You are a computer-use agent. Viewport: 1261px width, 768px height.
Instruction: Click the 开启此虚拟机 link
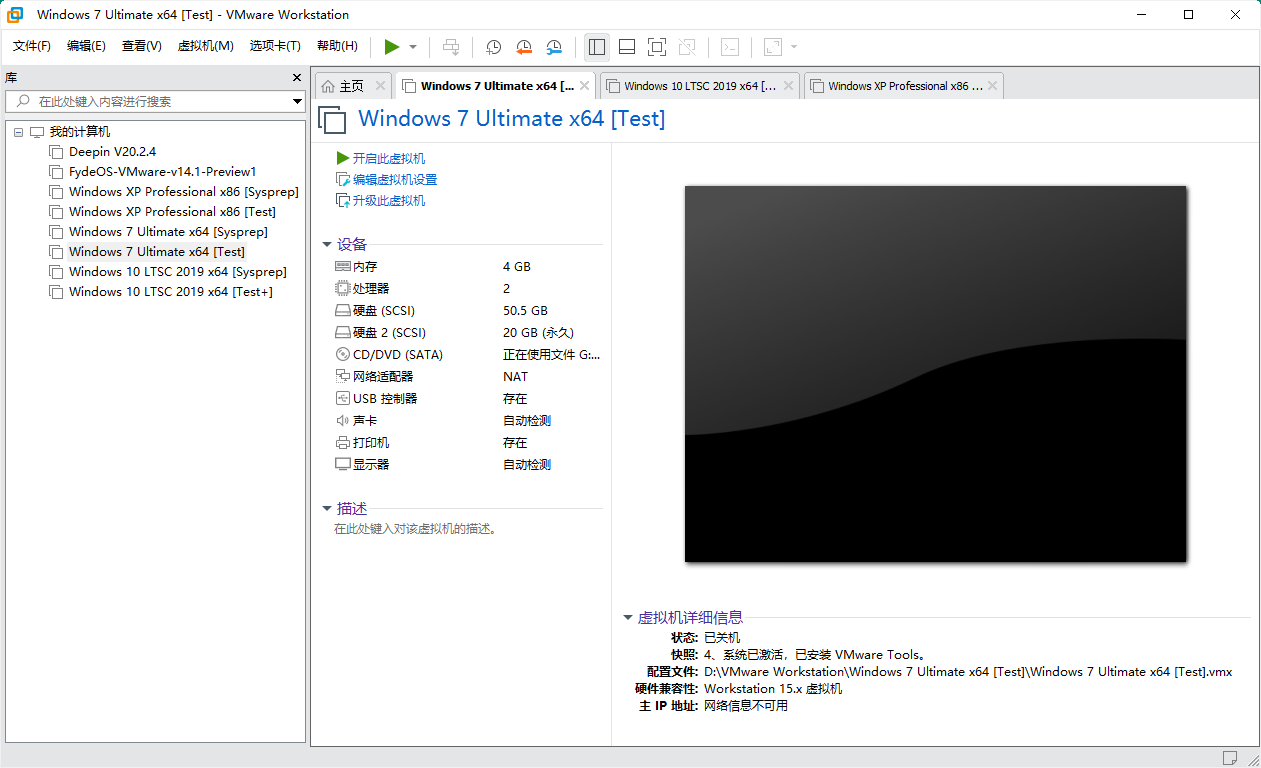coord(388,158)
